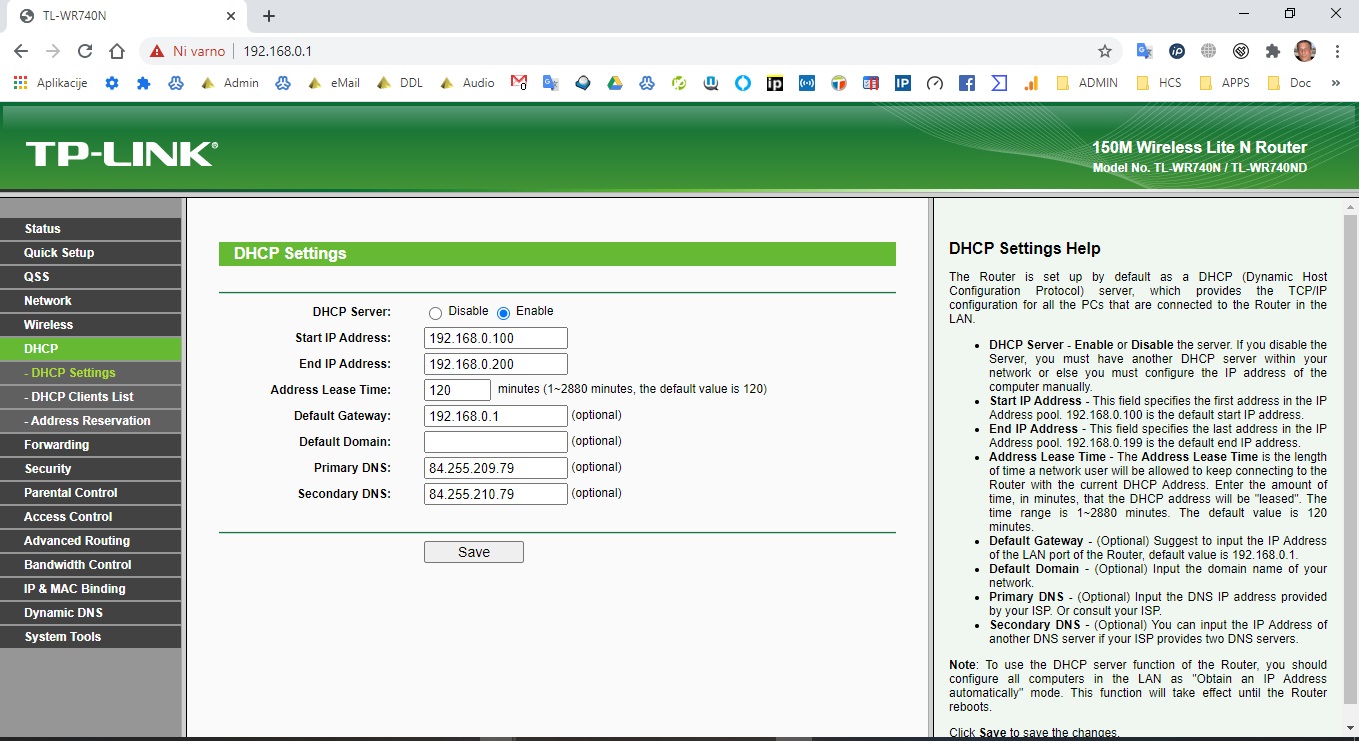The height and width of the screenshot is (741, 1359).
Task: Click Default Gateway field
Action: (x=496, y=416)
